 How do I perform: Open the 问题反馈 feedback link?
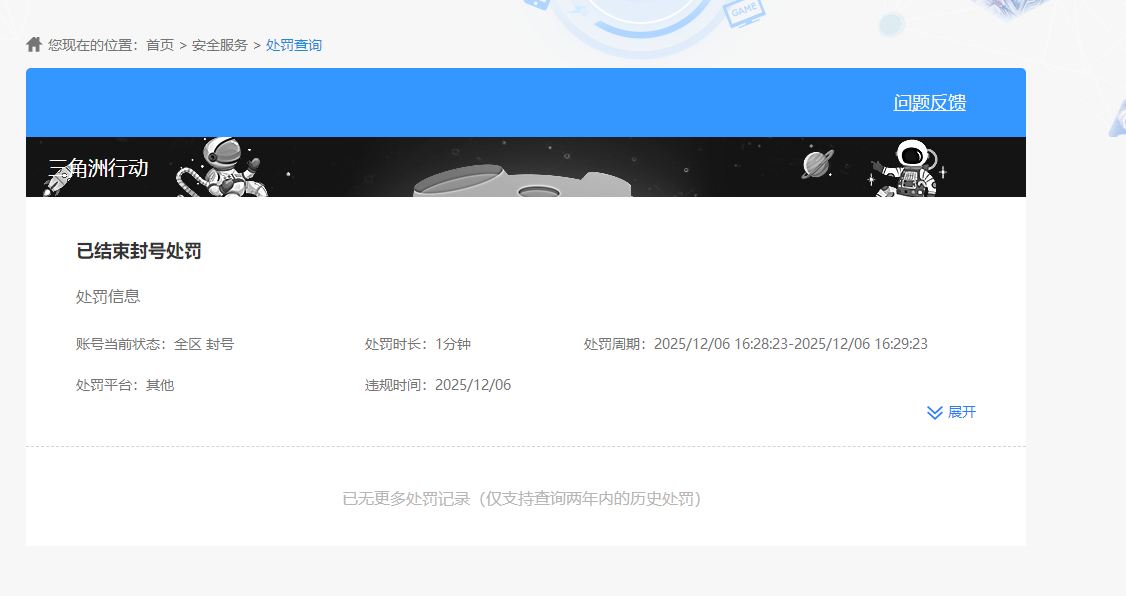pyautogui.click(x=929, y=103)
